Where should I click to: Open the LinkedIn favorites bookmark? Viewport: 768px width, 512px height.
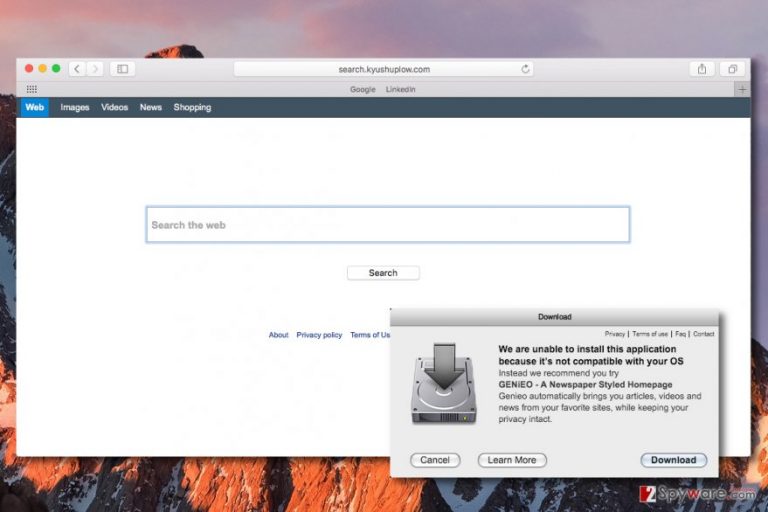point(401,90)
